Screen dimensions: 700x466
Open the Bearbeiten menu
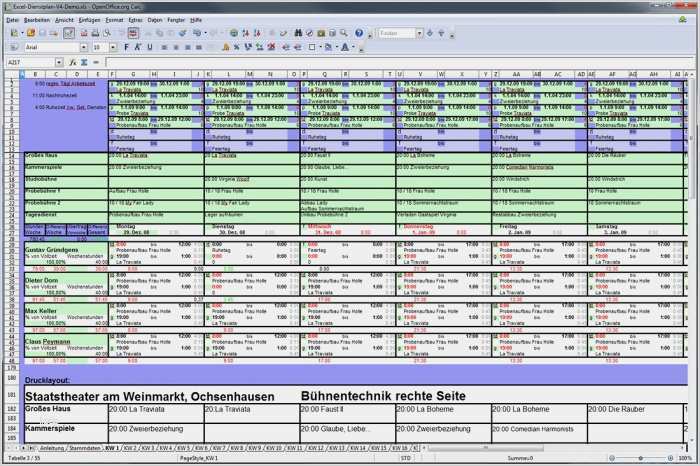click(x=37, y=20)
